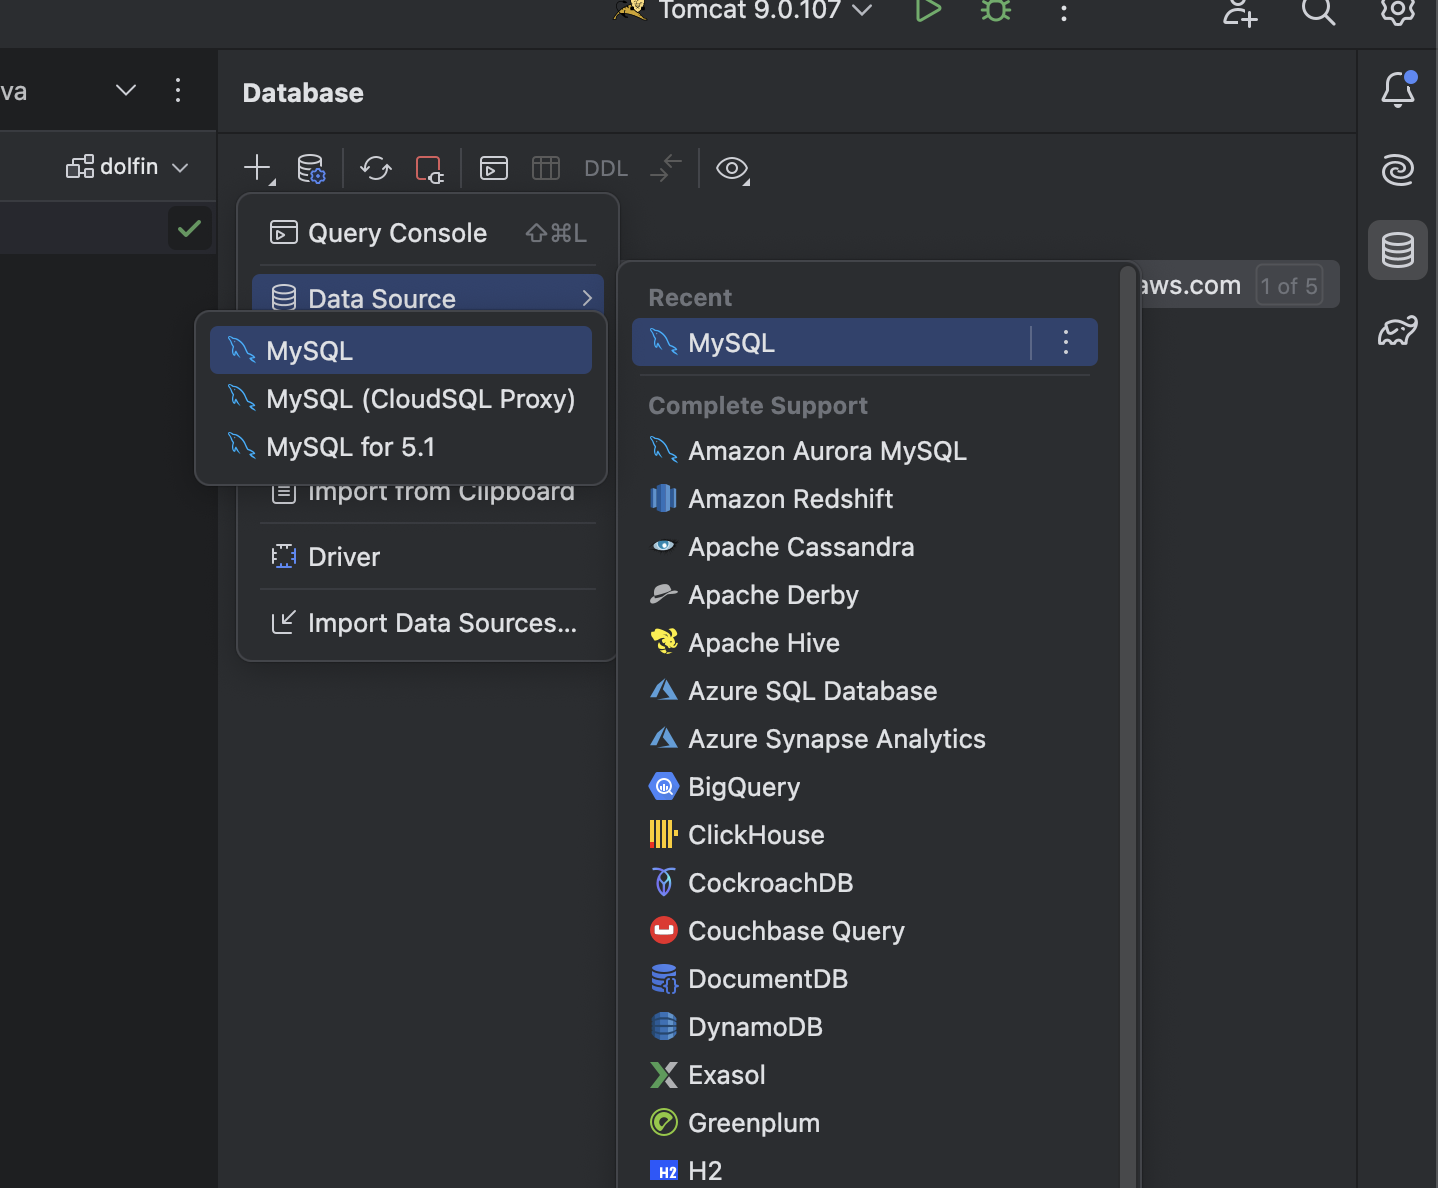Screen dimensions: 1438x1188
Task: Toggle the eye View Options icon
Action: 733,168
